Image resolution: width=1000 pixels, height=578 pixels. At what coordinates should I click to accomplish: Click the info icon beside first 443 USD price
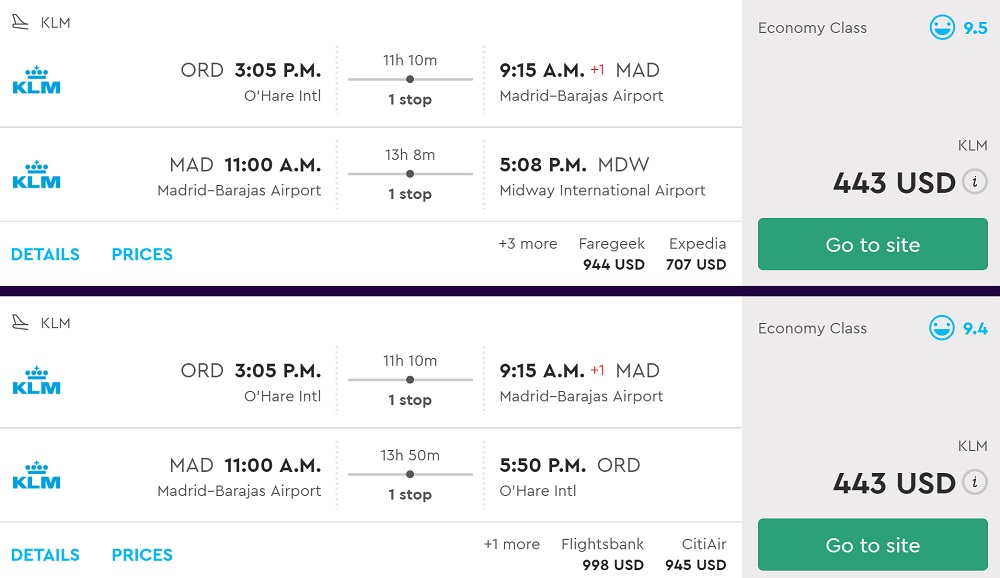(x=975, y=182)
